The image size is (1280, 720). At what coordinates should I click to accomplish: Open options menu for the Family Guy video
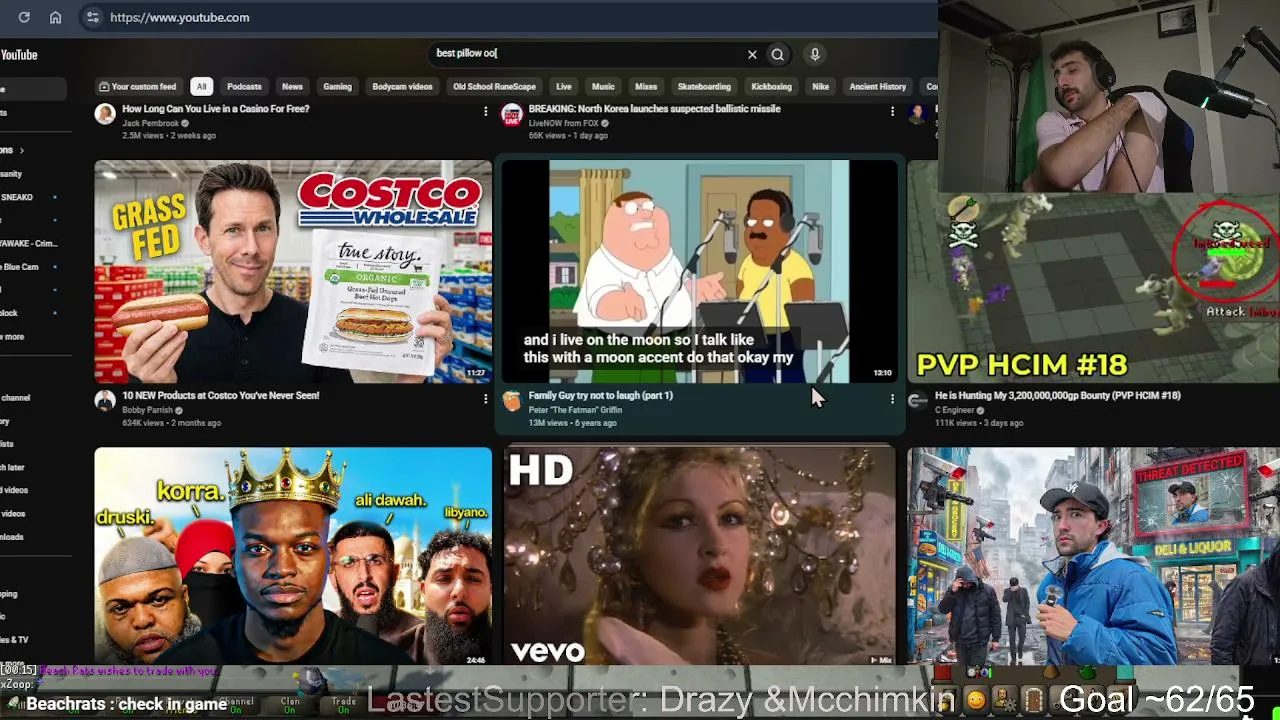pyautogui.click(x=892, y=399)
